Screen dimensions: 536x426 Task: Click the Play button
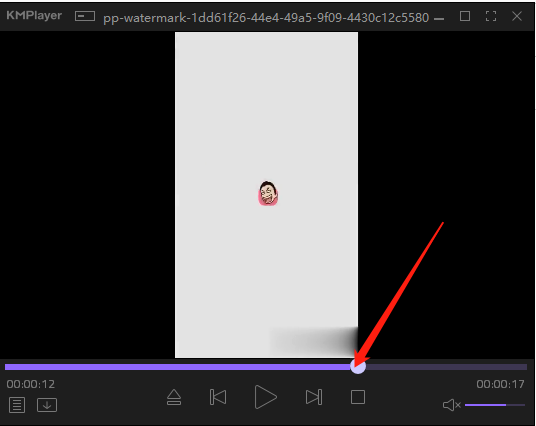coord(265,397)
